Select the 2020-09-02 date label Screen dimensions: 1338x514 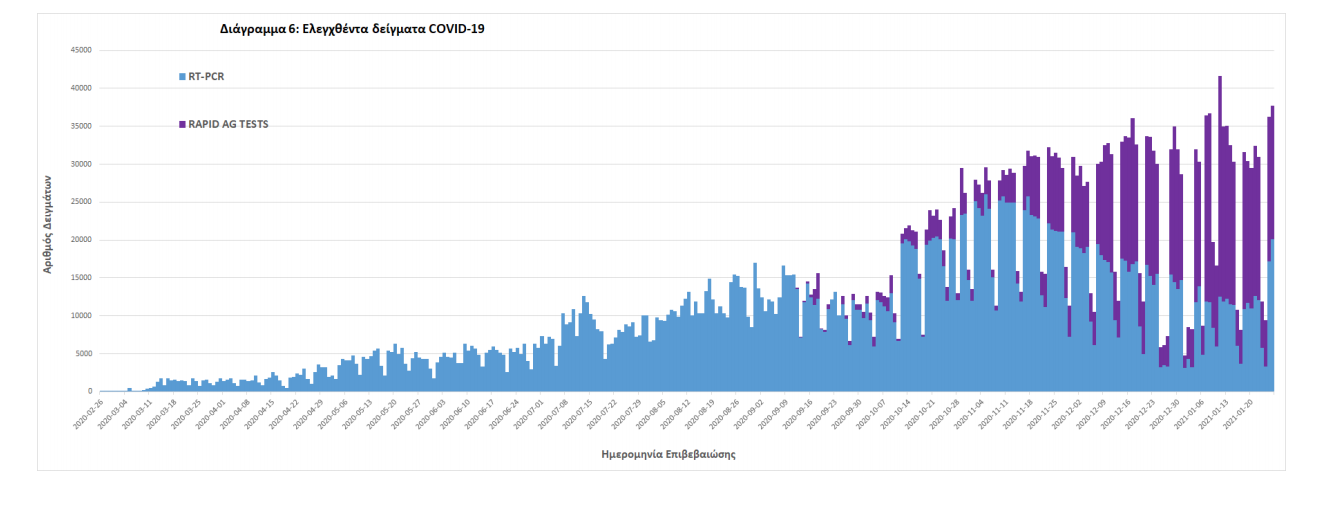coord(747,412)
